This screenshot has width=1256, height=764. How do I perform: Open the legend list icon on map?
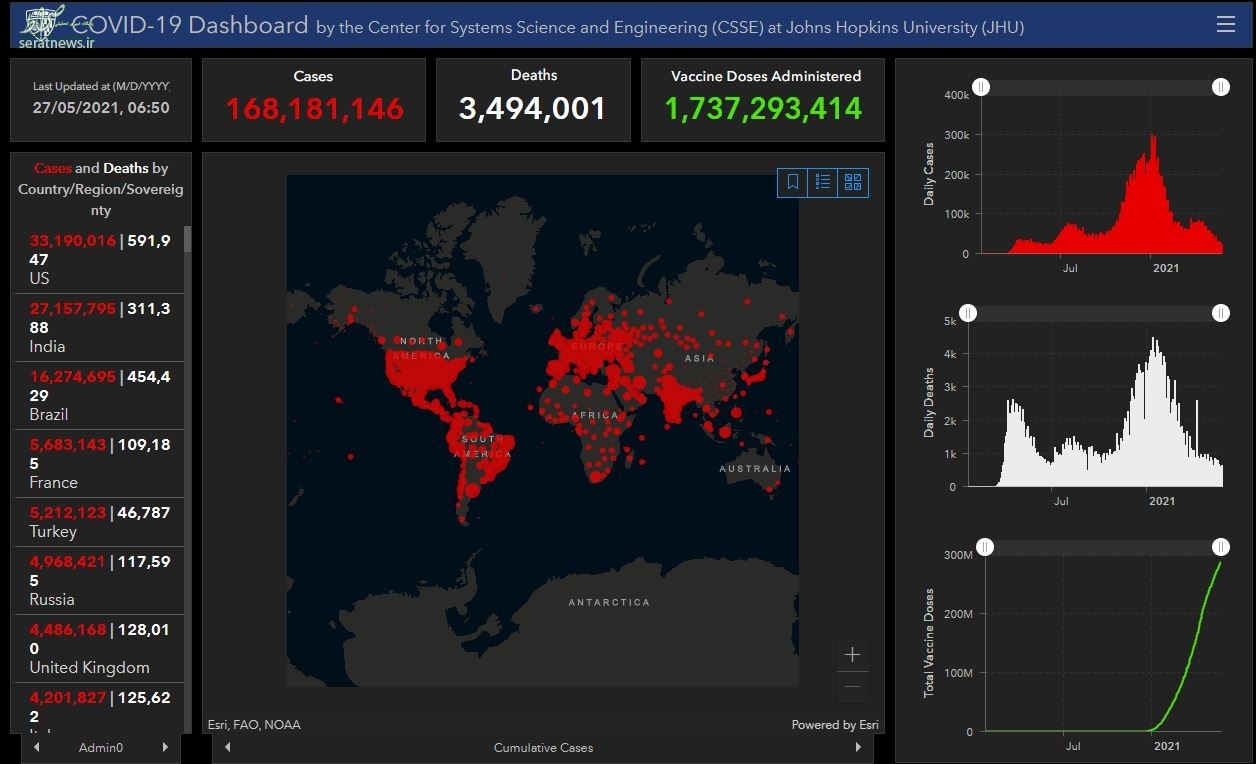(823, 182)
